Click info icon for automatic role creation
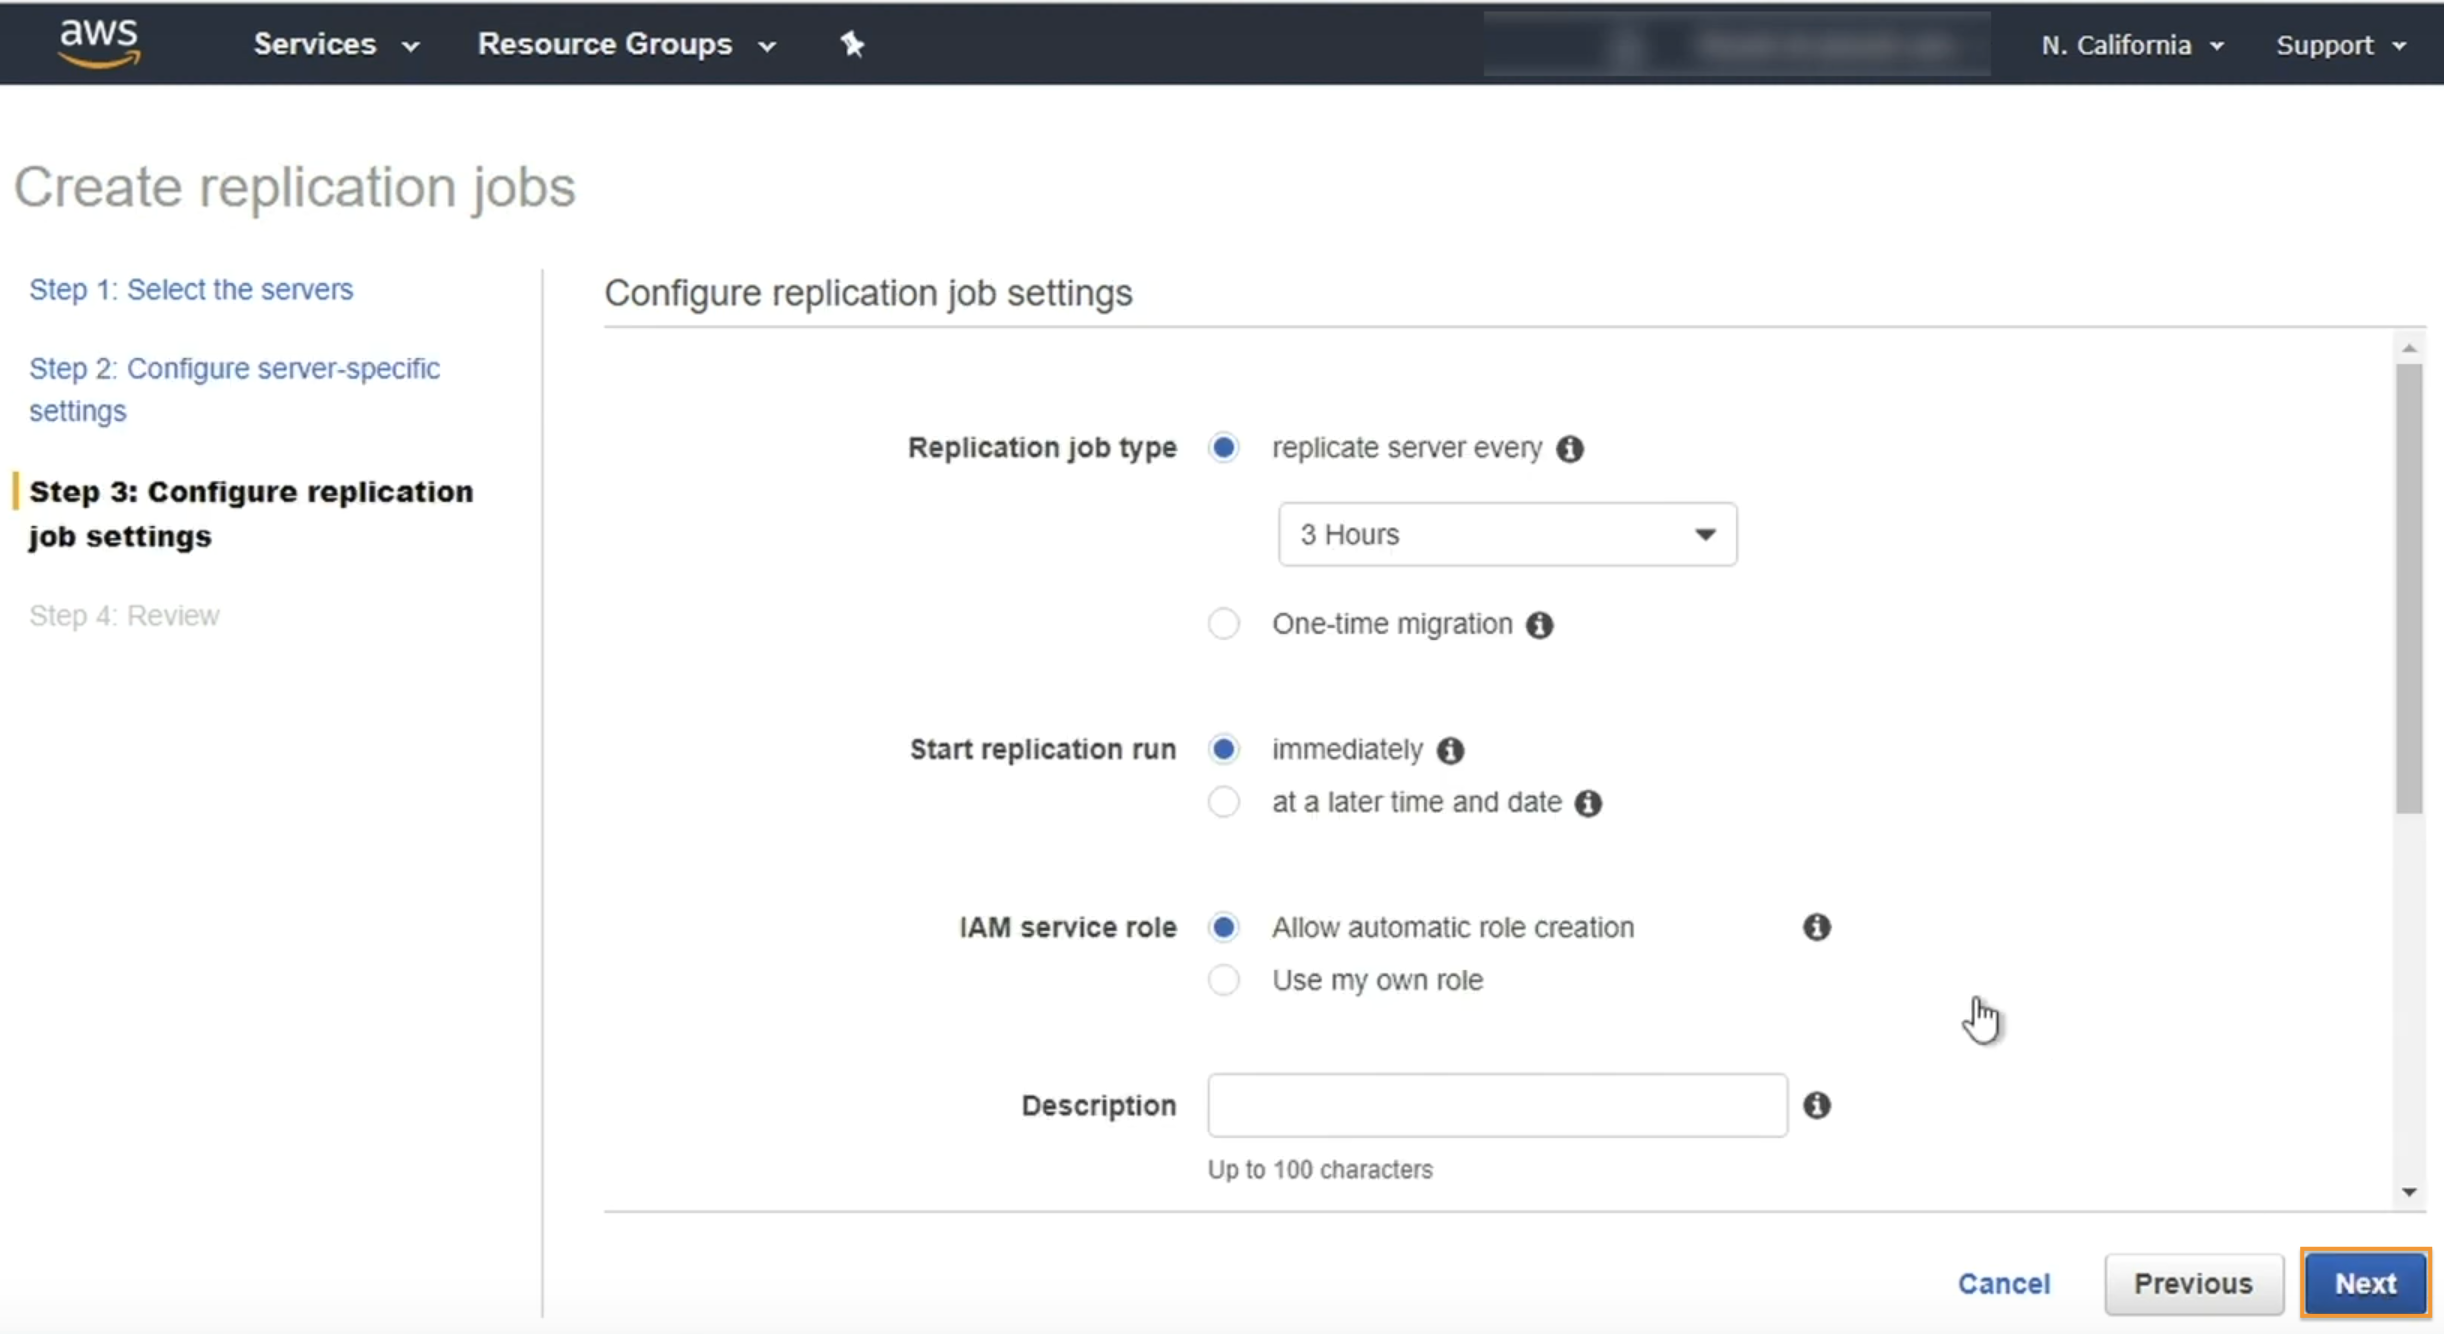 point(1816,927)
